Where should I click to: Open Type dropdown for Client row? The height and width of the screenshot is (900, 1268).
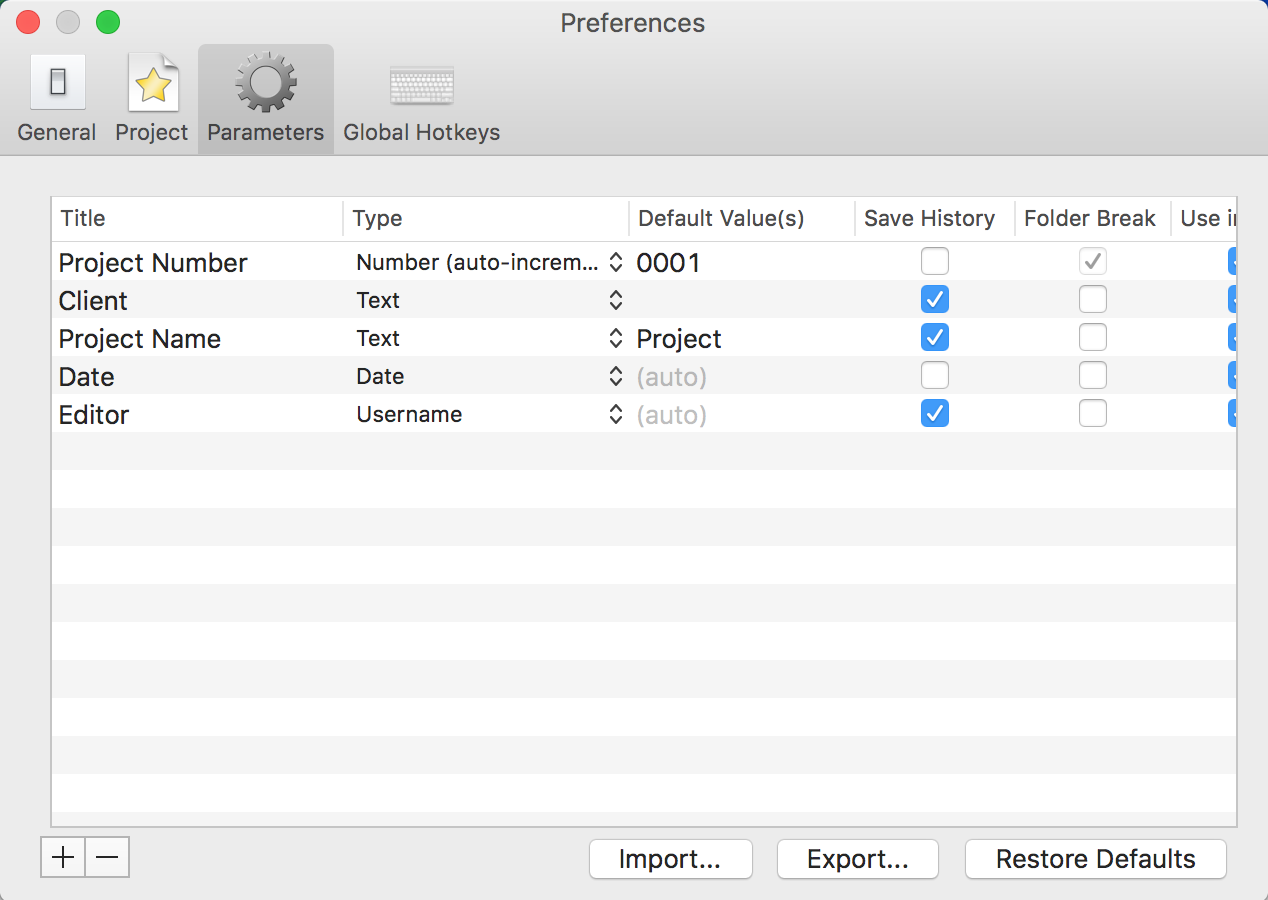click(490, 301)
